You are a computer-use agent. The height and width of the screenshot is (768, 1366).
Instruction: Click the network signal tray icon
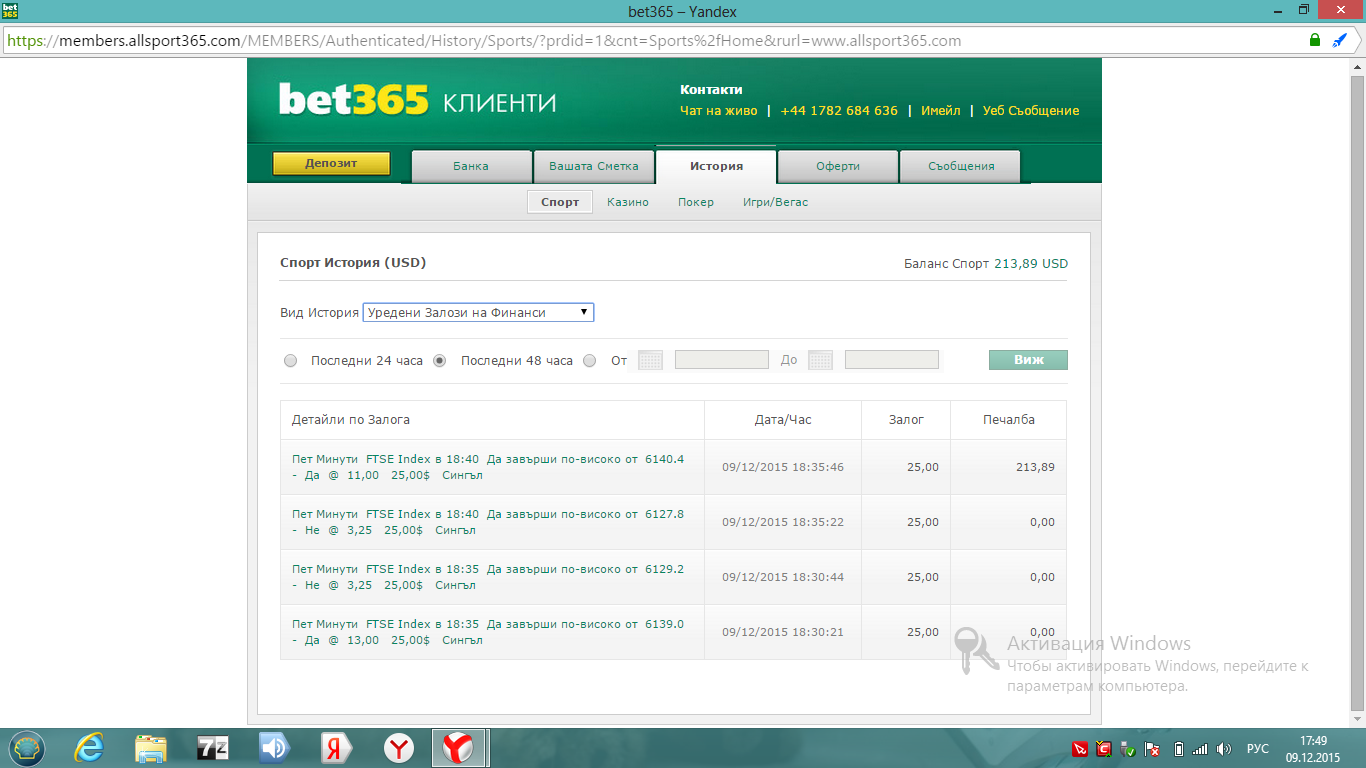tap(1201, 749)
